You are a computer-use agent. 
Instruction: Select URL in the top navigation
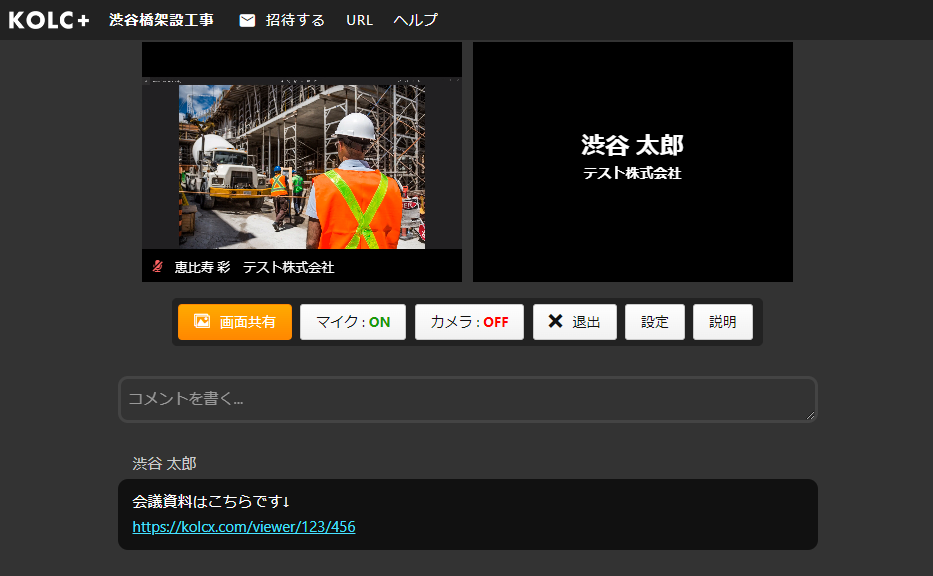(x=359, y=20)
